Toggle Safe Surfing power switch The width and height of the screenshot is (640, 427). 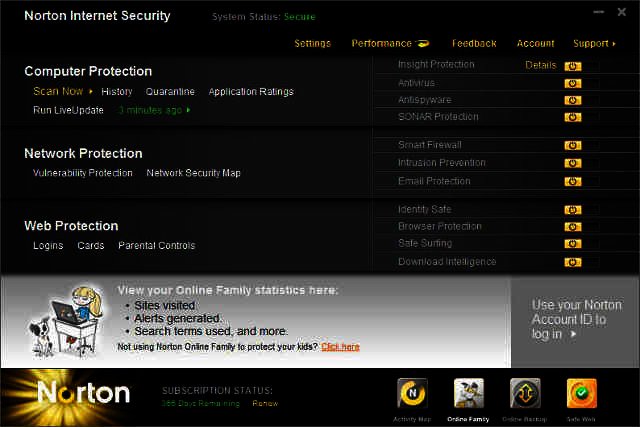pos(573,244)
